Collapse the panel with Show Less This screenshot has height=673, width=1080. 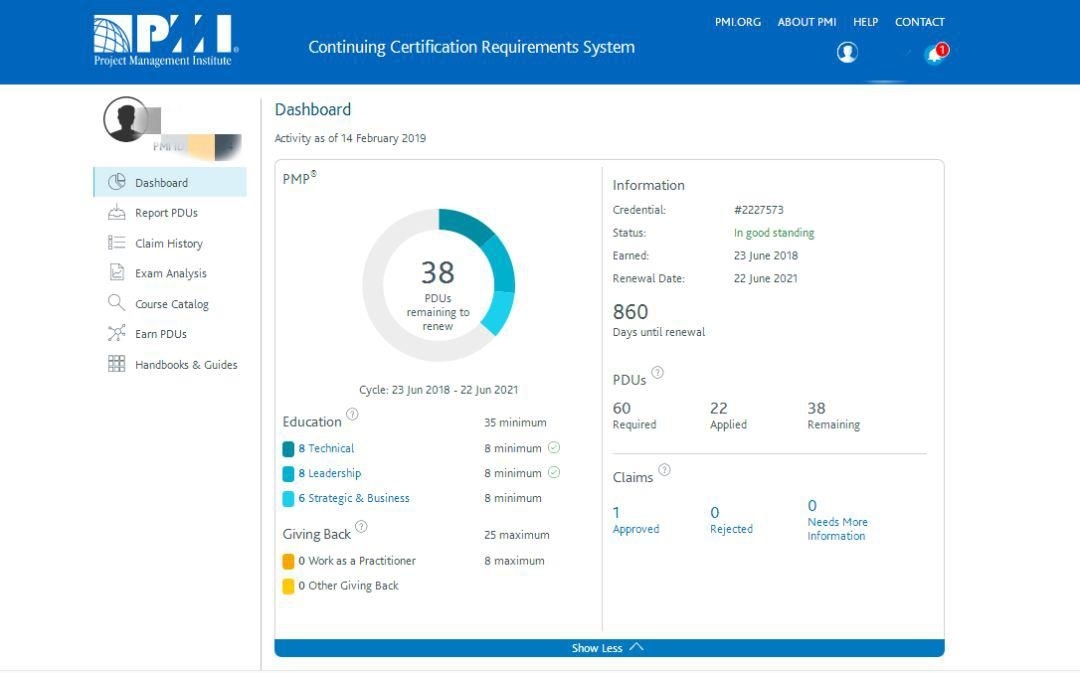[x=608, y=648]
